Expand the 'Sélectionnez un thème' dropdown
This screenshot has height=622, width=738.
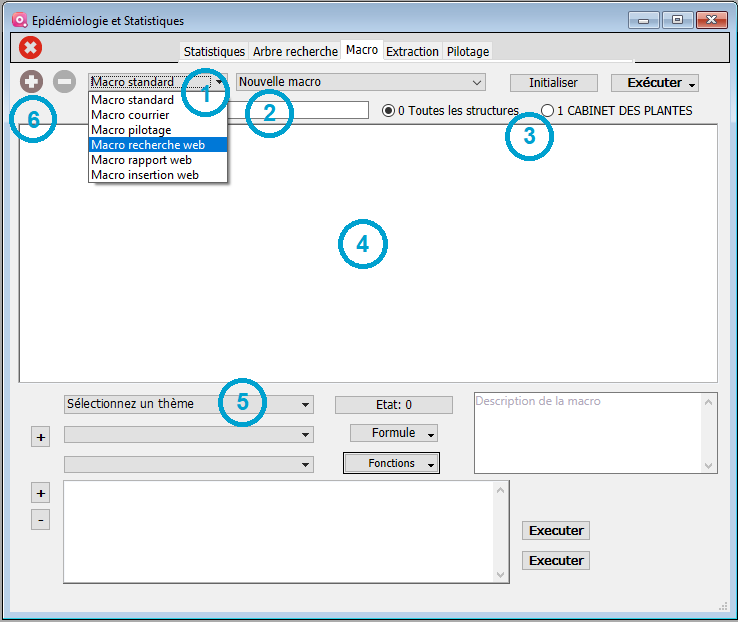click(188, 404)
